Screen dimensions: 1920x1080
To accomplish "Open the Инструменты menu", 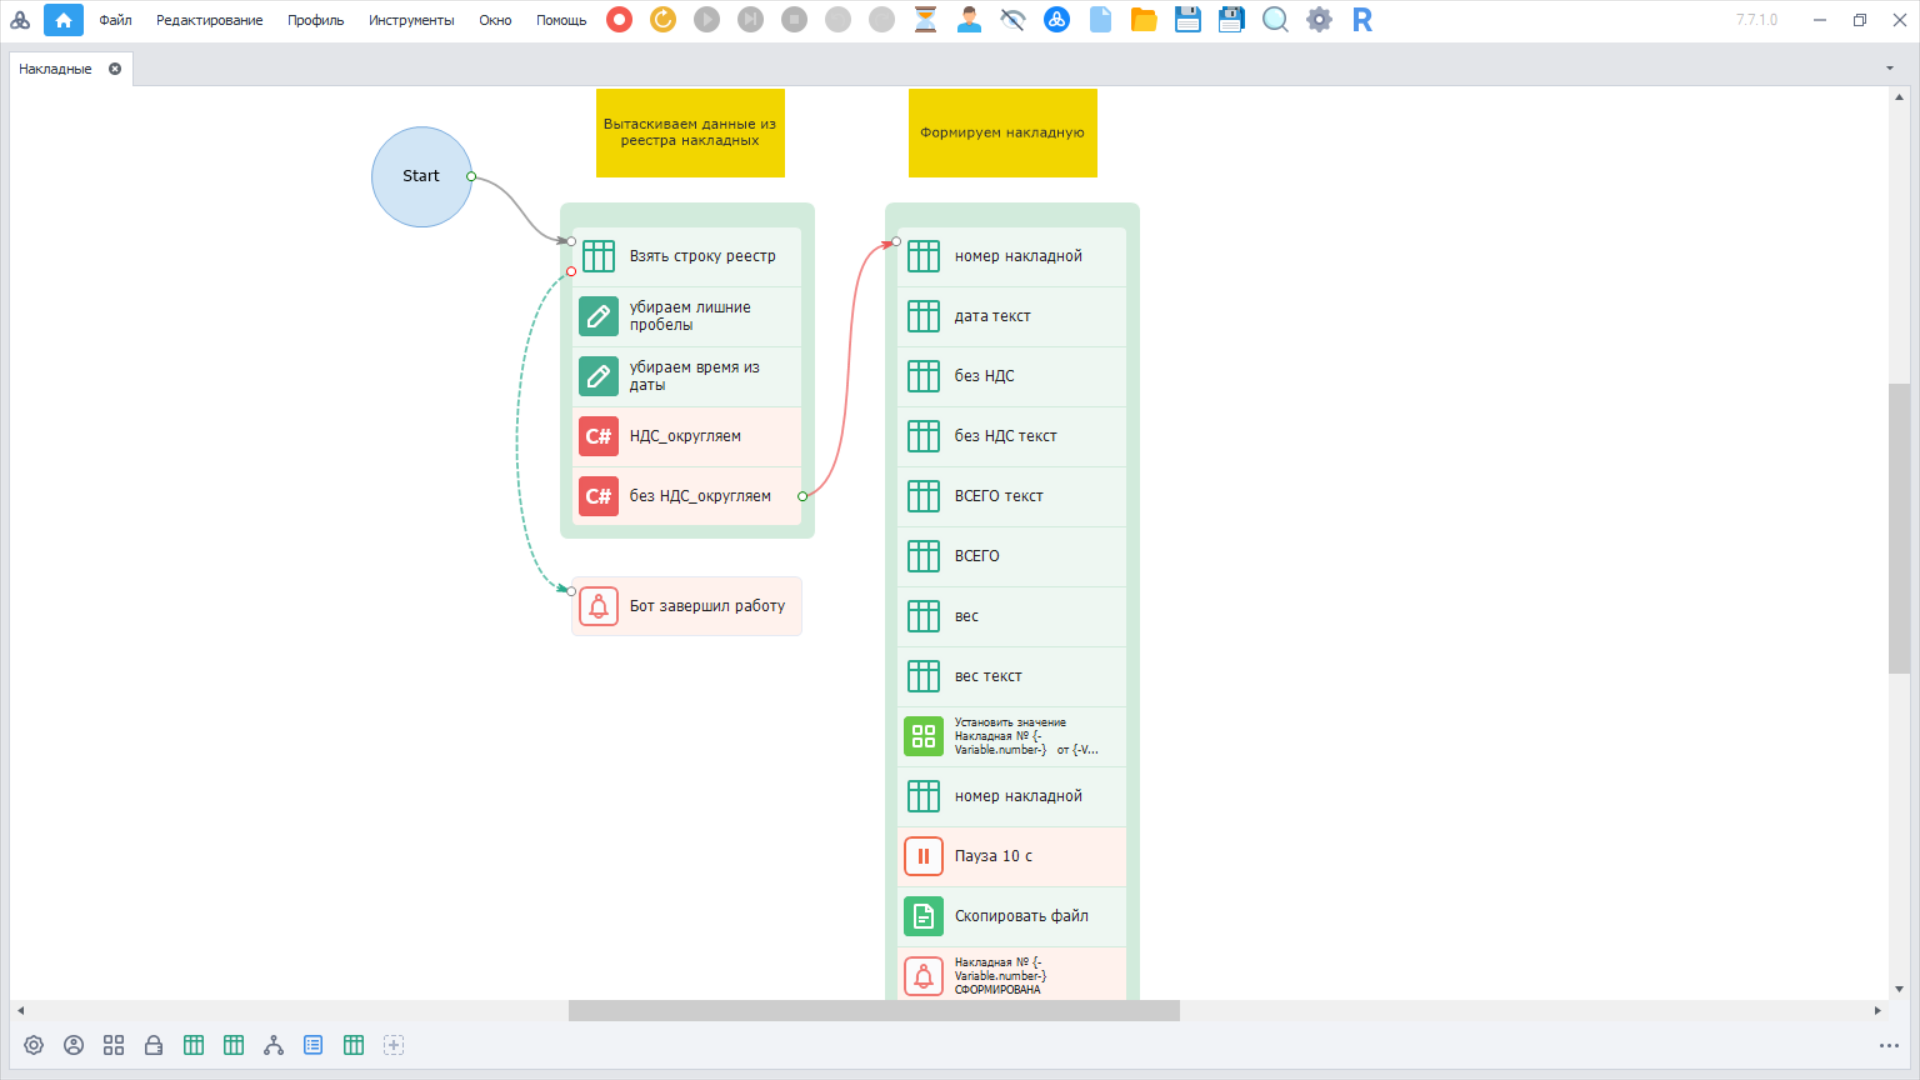I will pyautogui.click(x=410, y=20).
